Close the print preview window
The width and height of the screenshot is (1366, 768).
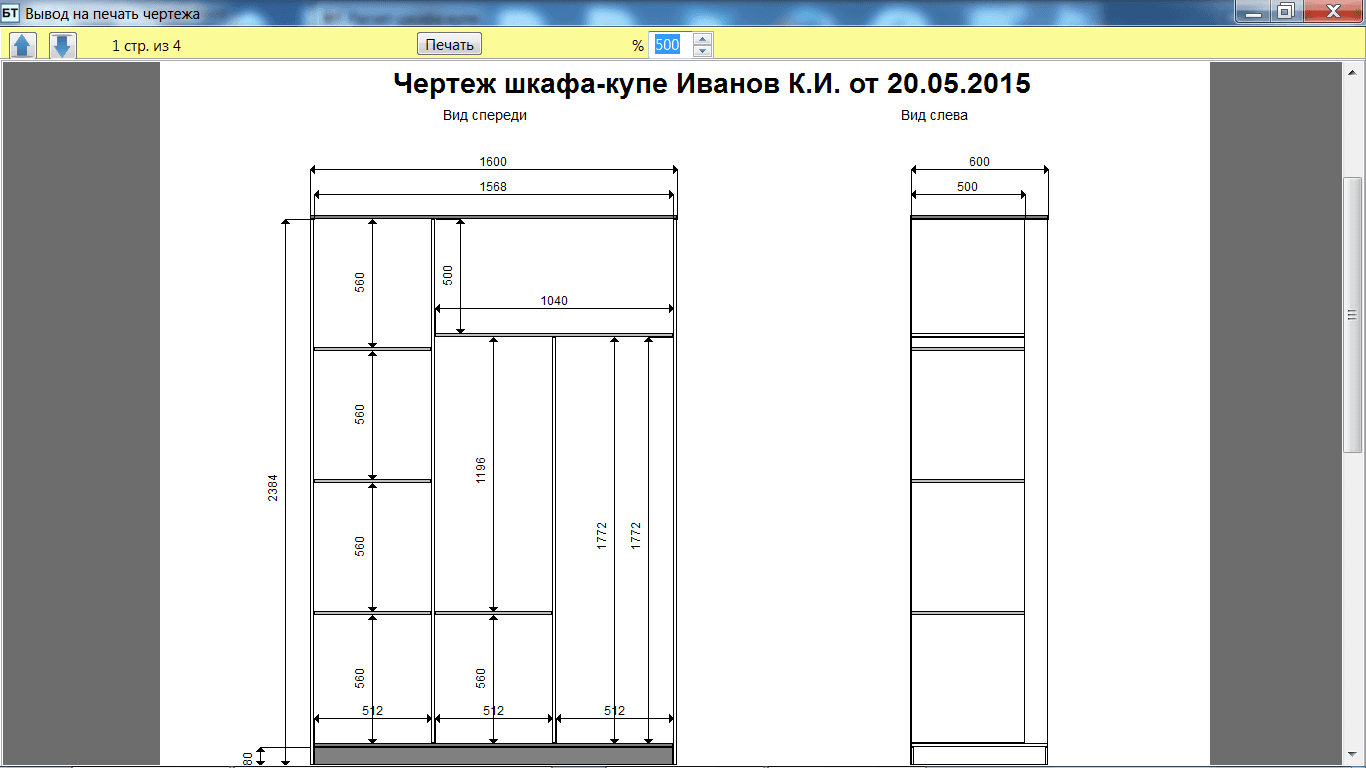pos(1332,11)
